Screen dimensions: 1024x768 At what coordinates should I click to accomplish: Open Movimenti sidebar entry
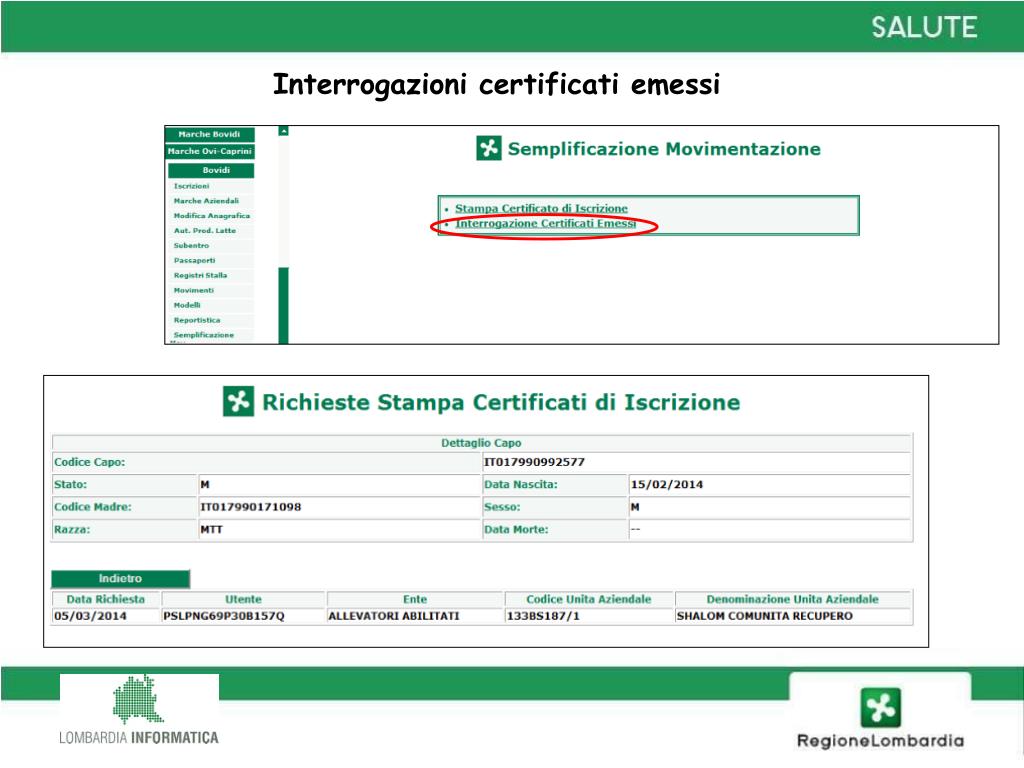click(x=193, y=290)
